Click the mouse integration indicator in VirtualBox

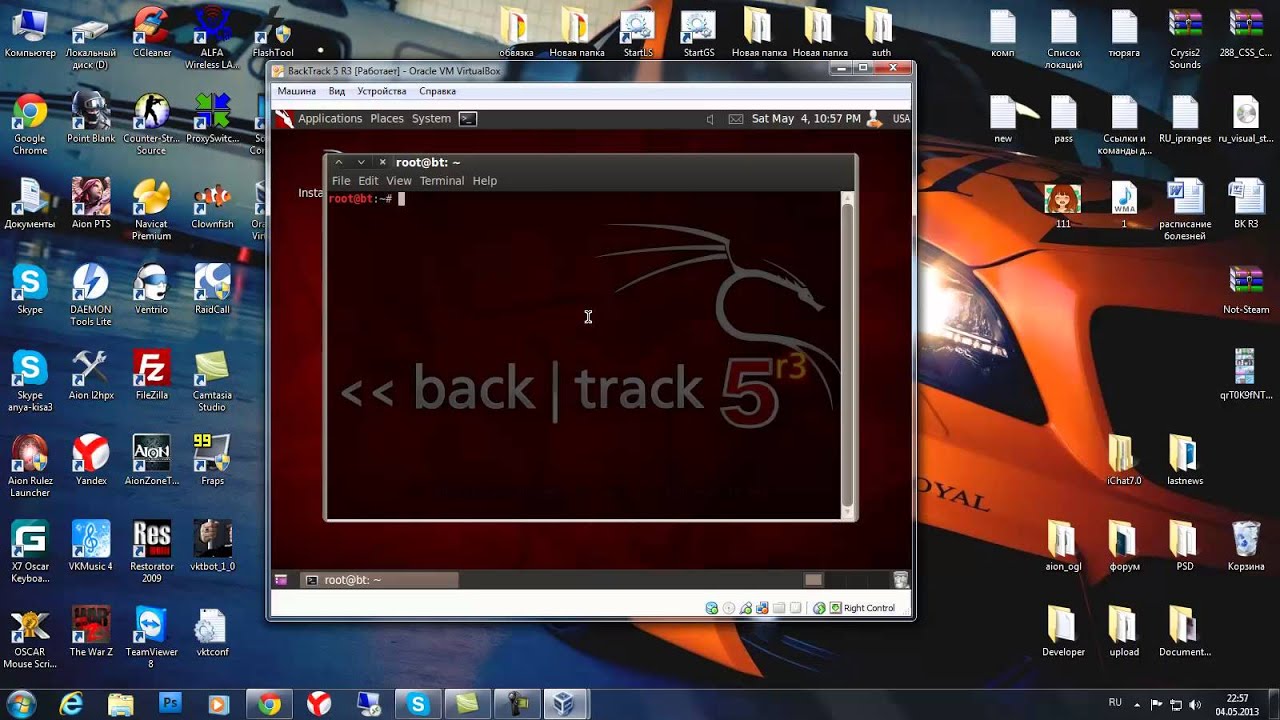[819, 608]
